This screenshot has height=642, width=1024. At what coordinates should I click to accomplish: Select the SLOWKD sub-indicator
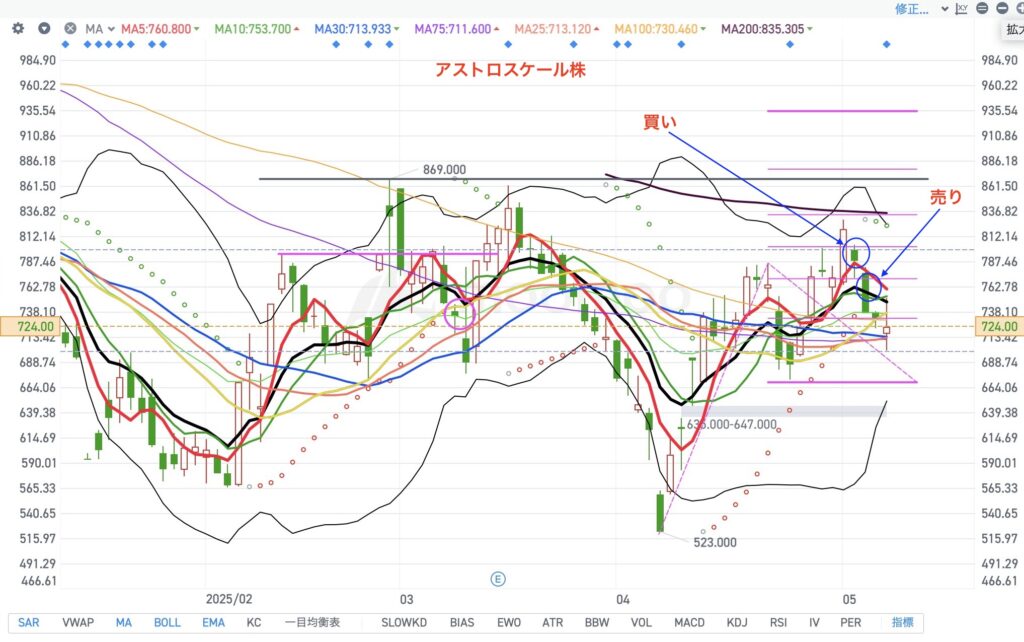(x=404, y=622)
